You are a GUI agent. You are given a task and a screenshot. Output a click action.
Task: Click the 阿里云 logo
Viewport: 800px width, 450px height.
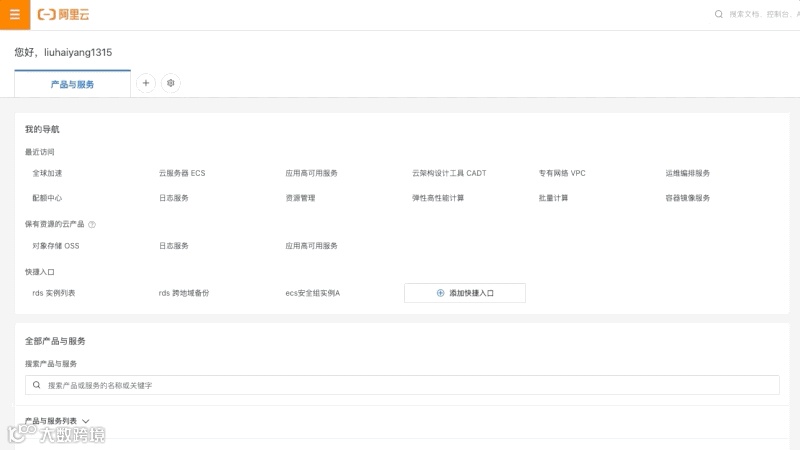63,15
